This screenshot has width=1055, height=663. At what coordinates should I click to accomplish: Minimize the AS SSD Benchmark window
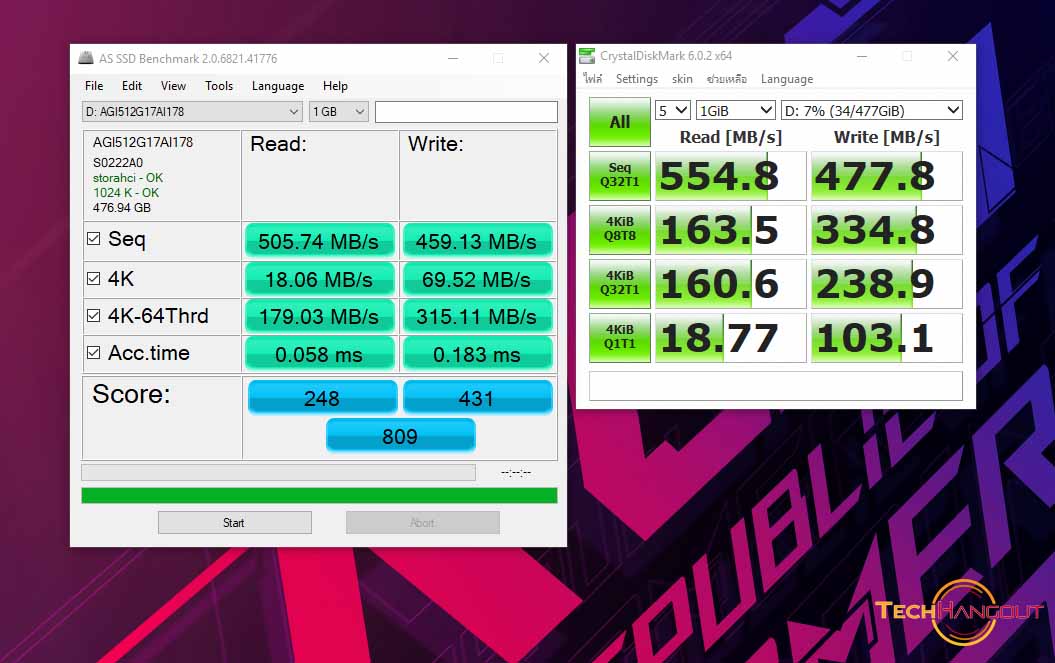[453, 59]
